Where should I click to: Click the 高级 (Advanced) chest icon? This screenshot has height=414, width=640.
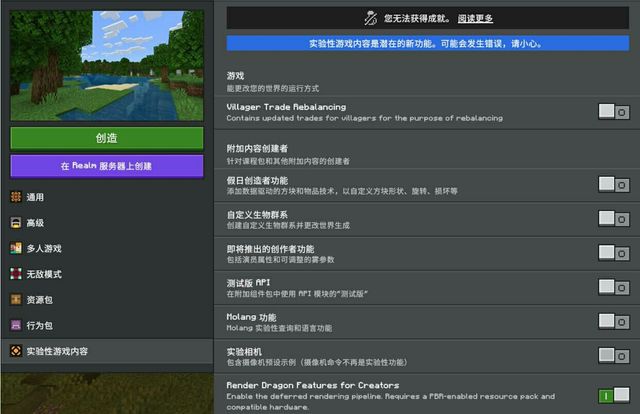coord(16,223)
